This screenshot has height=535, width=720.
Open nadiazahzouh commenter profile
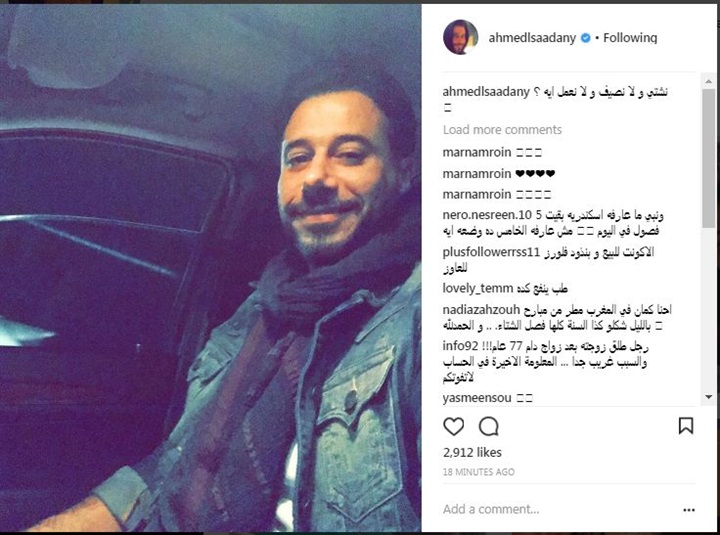(x=481, y=310)
